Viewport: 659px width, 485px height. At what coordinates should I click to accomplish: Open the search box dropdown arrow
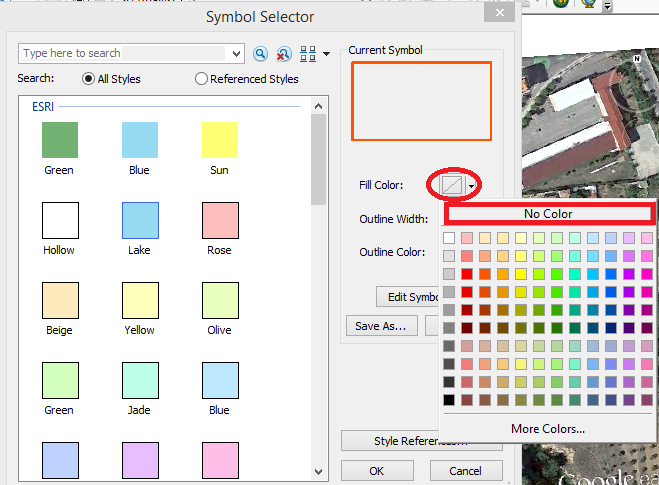(236, 53)
